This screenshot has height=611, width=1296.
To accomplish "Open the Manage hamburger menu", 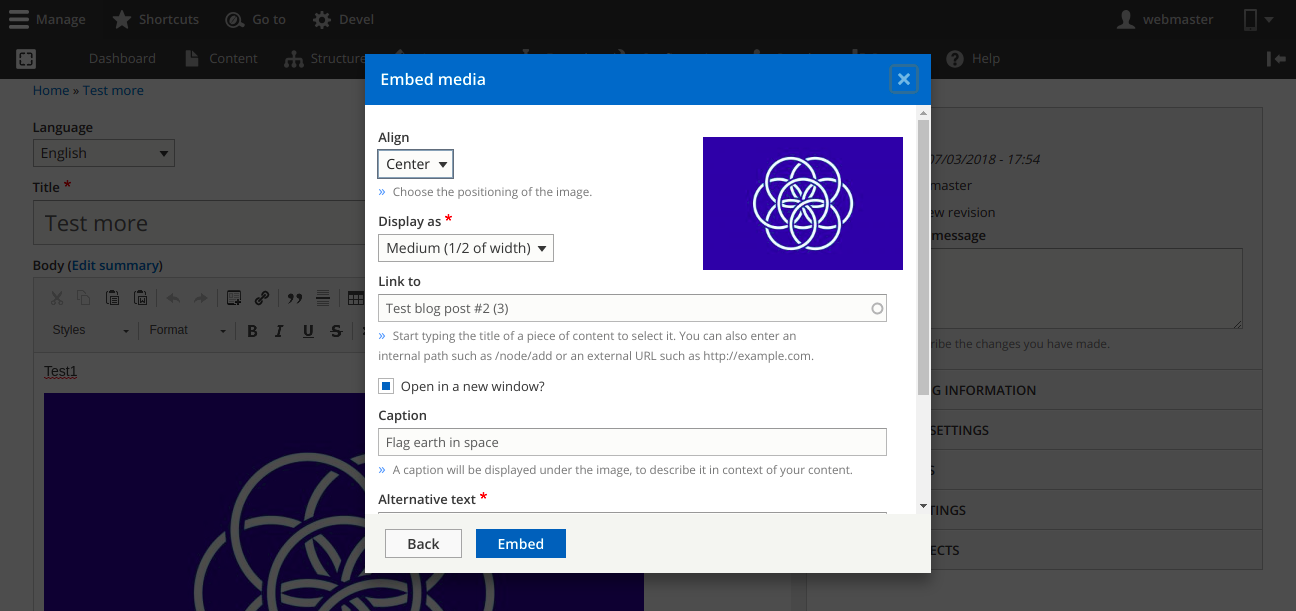I will coord(47,19).
